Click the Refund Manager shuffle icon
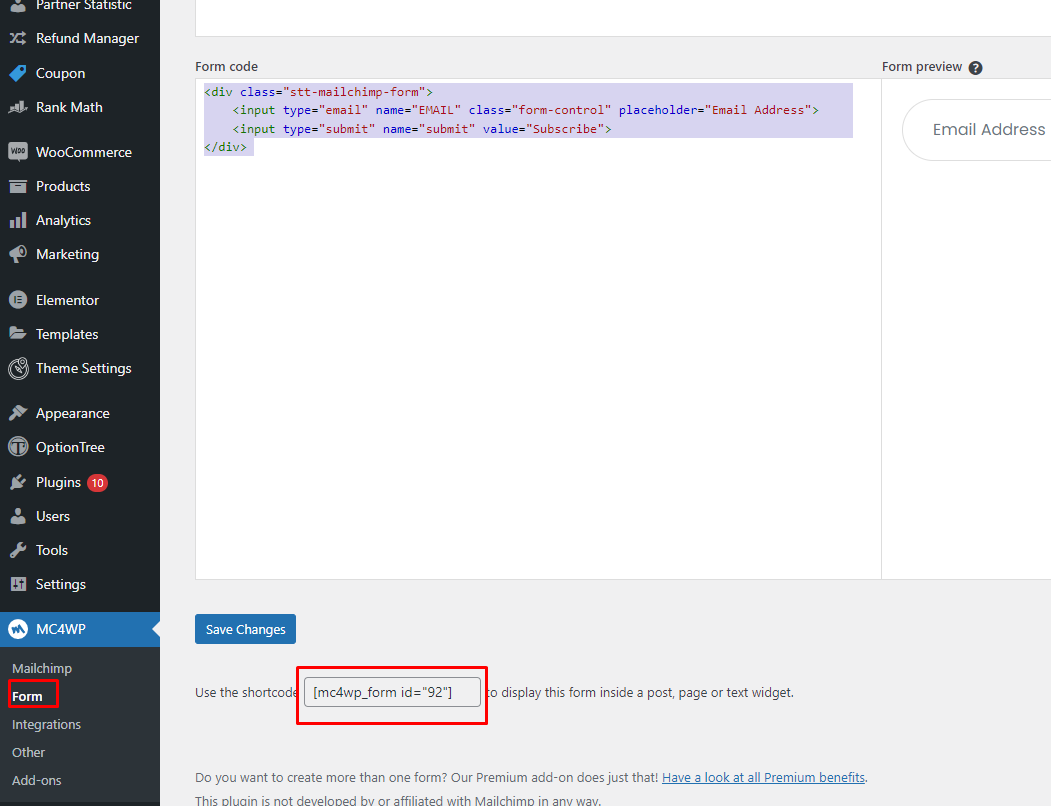This screenshot has width=1051, height=806. pyautogui.click(x=18, y=38)
